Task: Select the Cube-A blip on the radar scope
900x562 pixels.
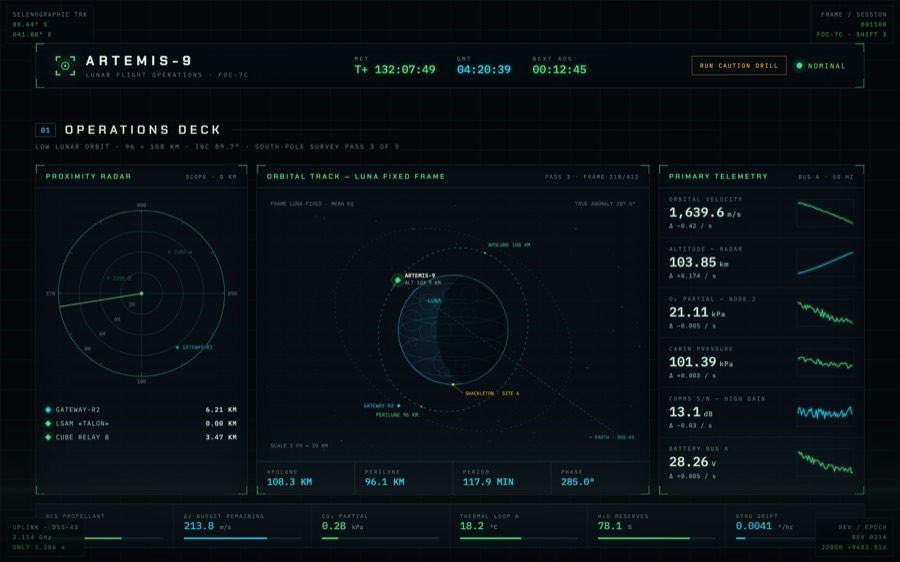Action: (x=169, y=252)
